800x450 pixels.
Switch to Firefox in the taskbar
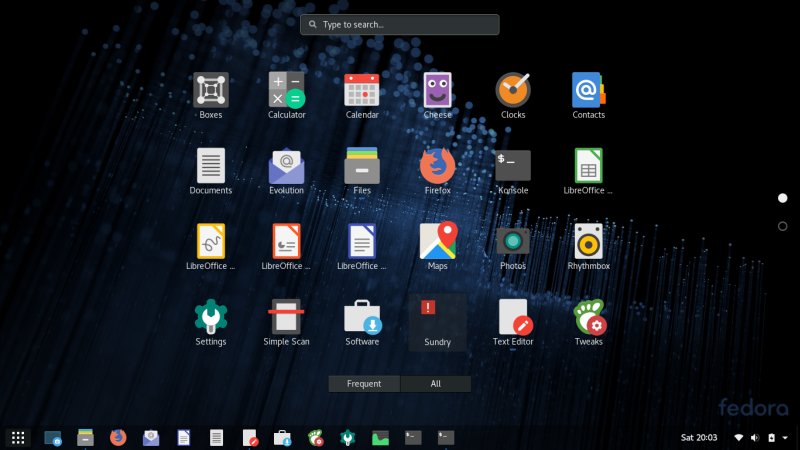(x=118, y=438)
